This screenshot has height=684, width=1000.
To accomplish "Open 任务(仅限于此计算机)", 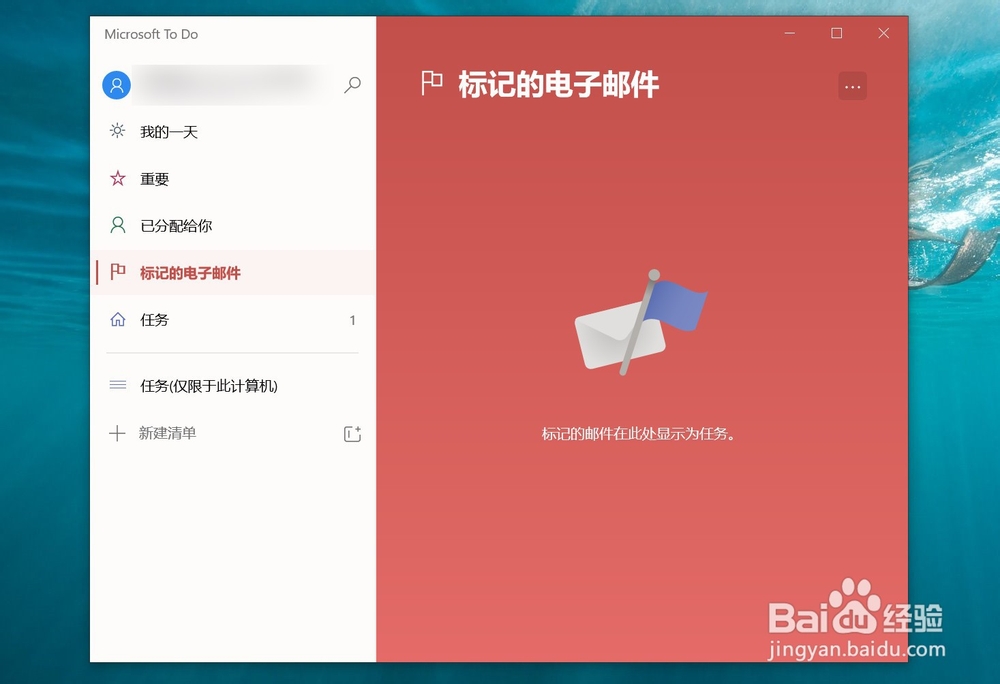I will tap(210, 385).
